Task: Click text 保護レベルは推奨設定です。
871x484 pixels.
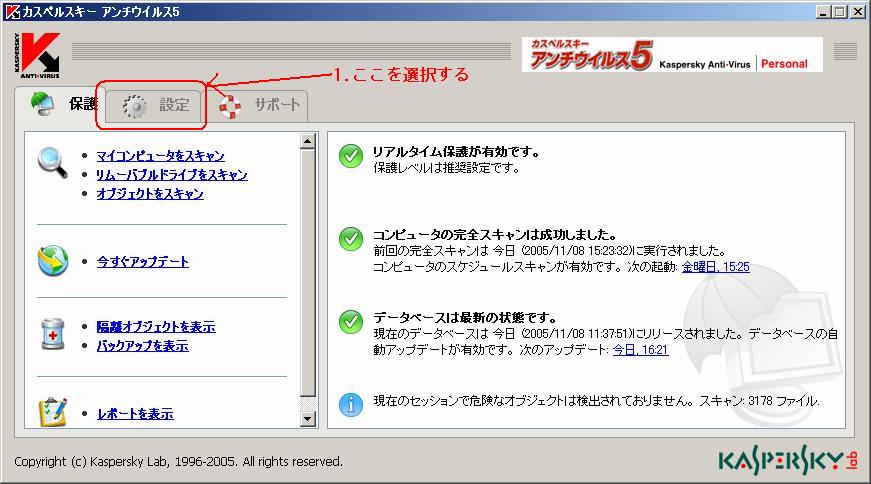Action: [x=447, y=168]
